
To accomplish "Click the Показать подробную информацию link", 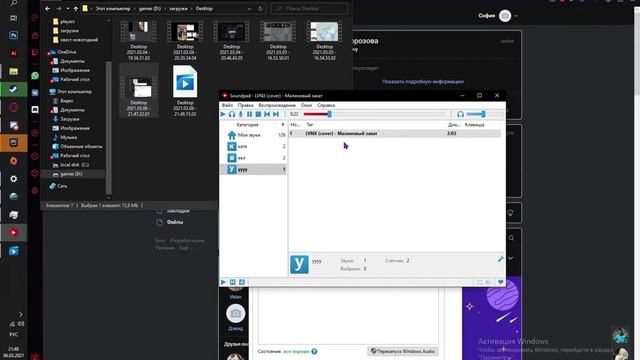I will coord(423,82).
